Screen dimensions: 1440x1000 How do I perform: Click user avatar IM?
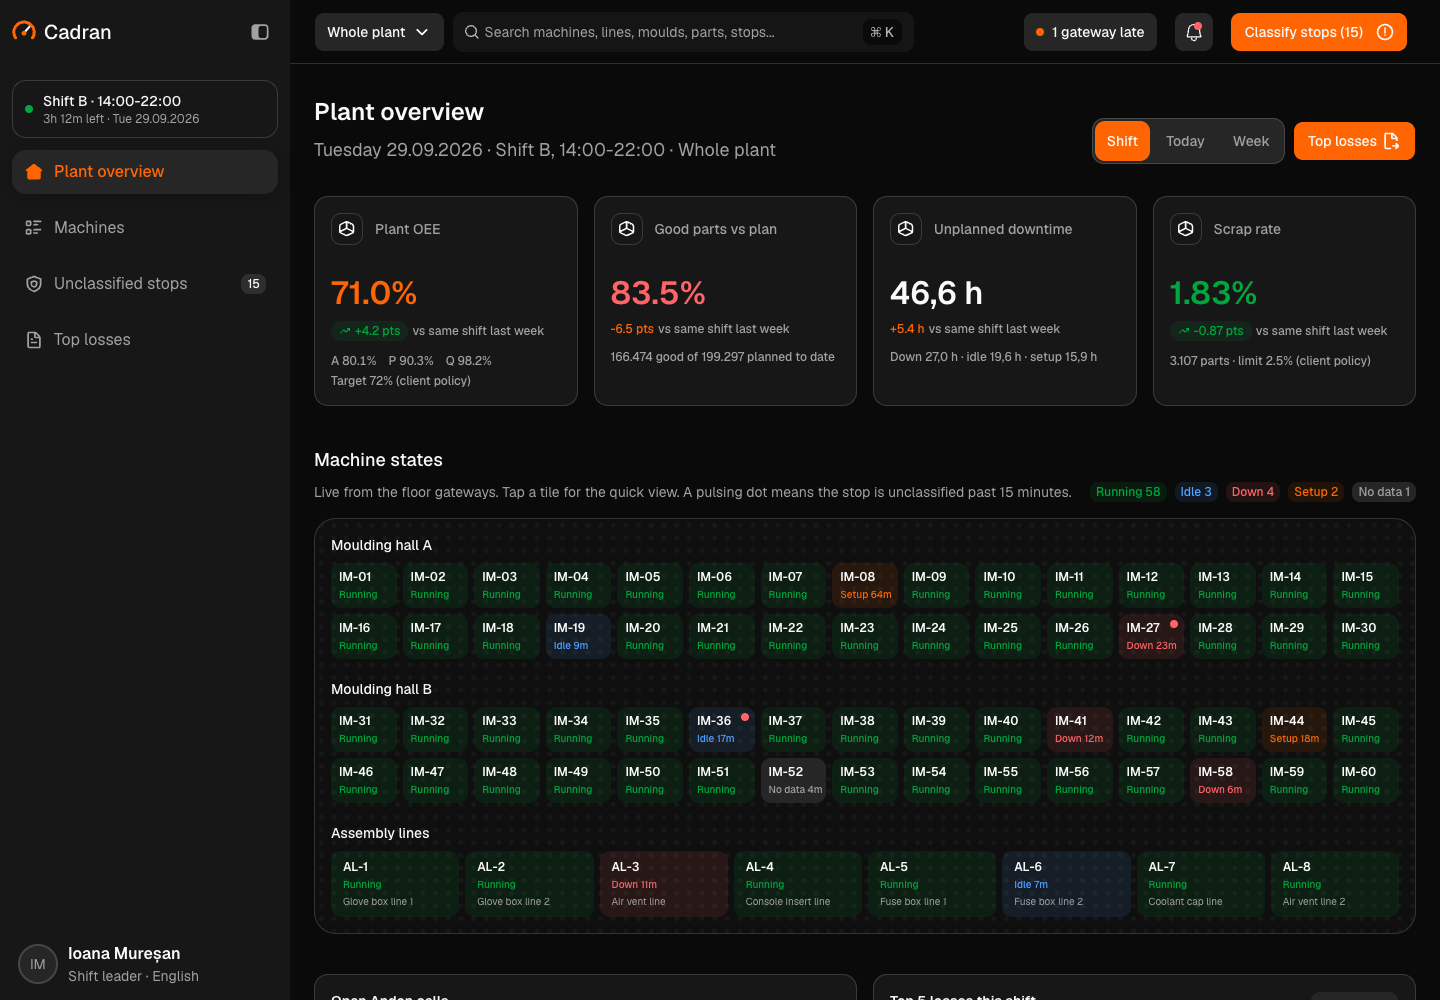38,964
